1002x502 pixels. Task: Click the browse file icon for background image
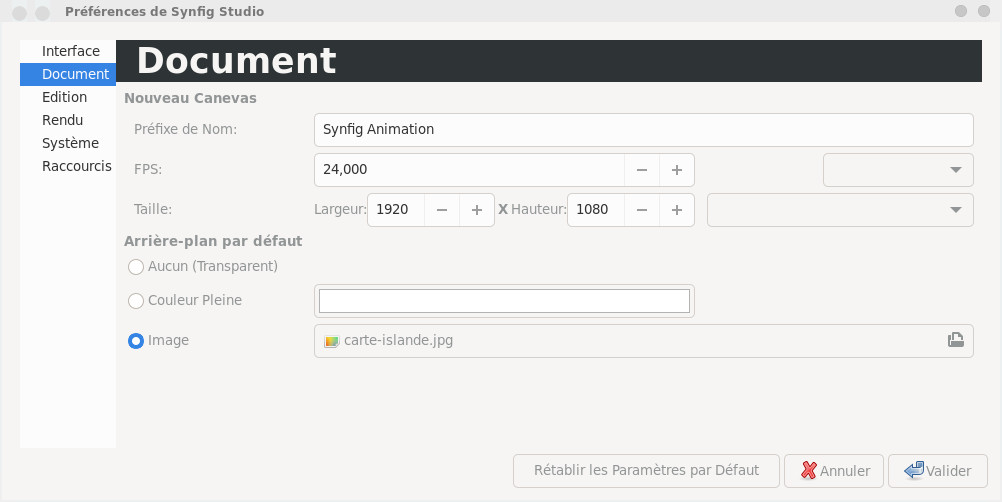point(955,340)
